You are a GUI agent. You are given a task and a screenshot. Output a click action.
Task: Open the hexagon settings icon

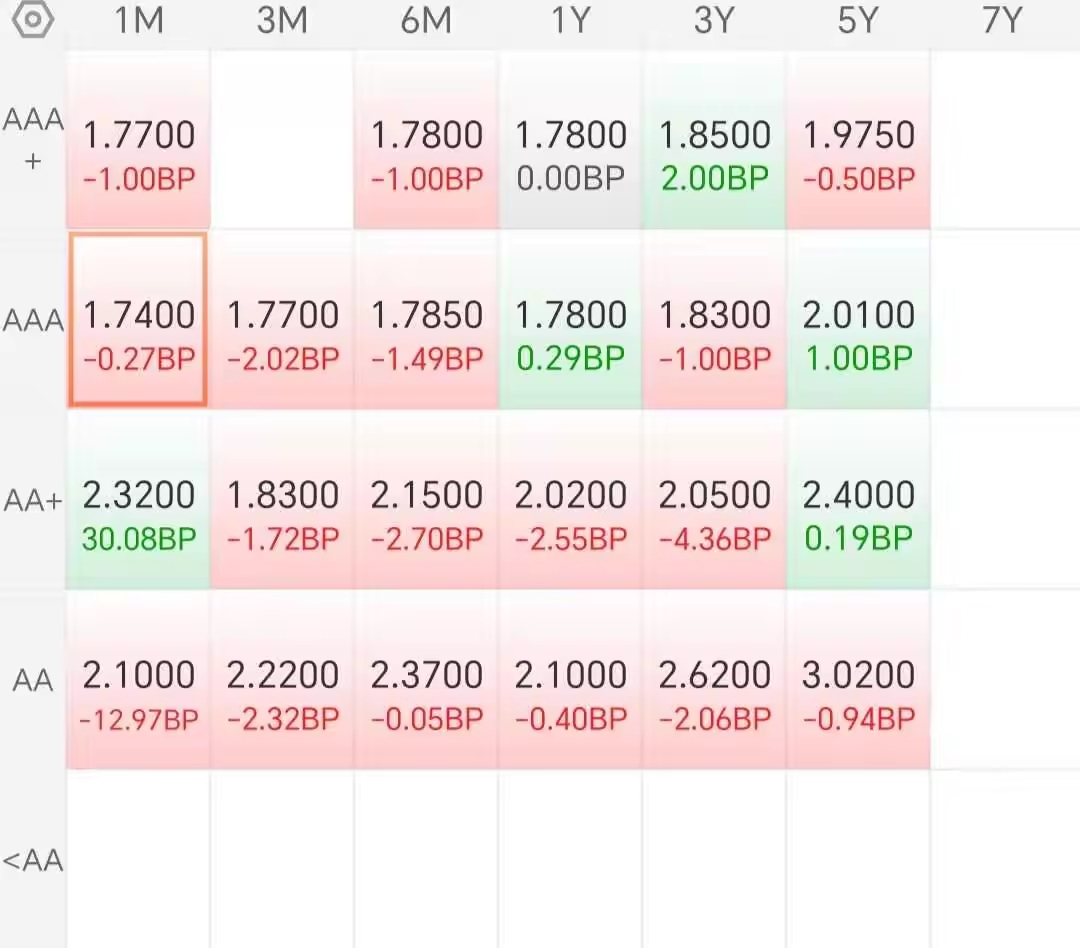click(32, 19)
